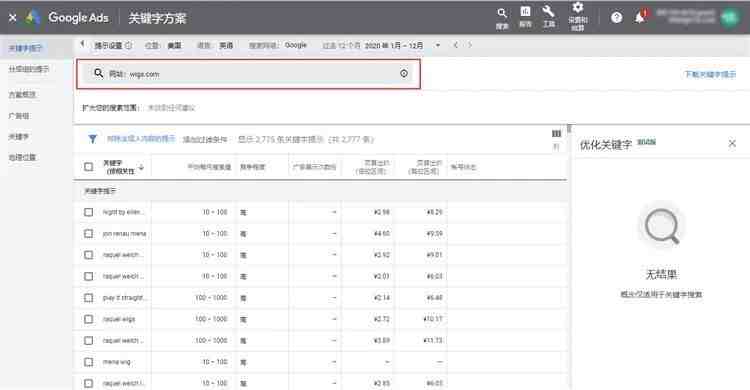Click the account status column header
The width and height of the screenshot is (750, 390).
click(463, 167)
